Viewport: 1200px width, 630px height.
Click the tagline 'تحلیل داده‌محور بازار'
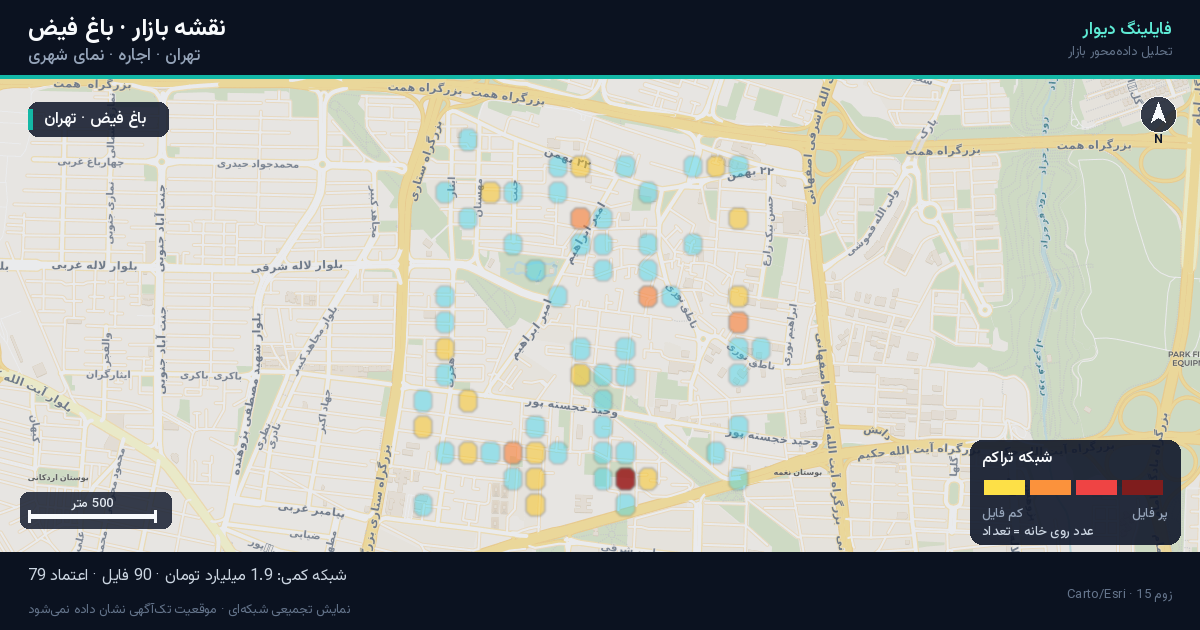[x=1121, y=50]
